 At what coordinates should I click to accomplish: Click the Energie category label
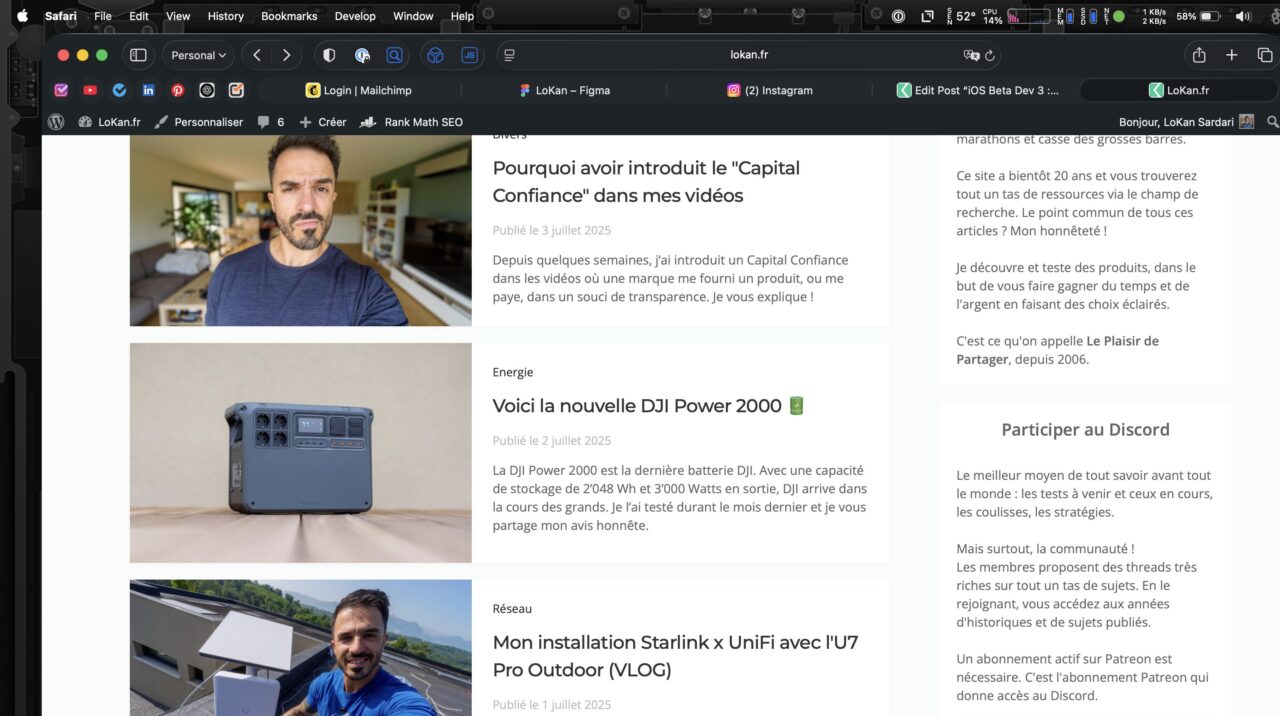(513, 372)
